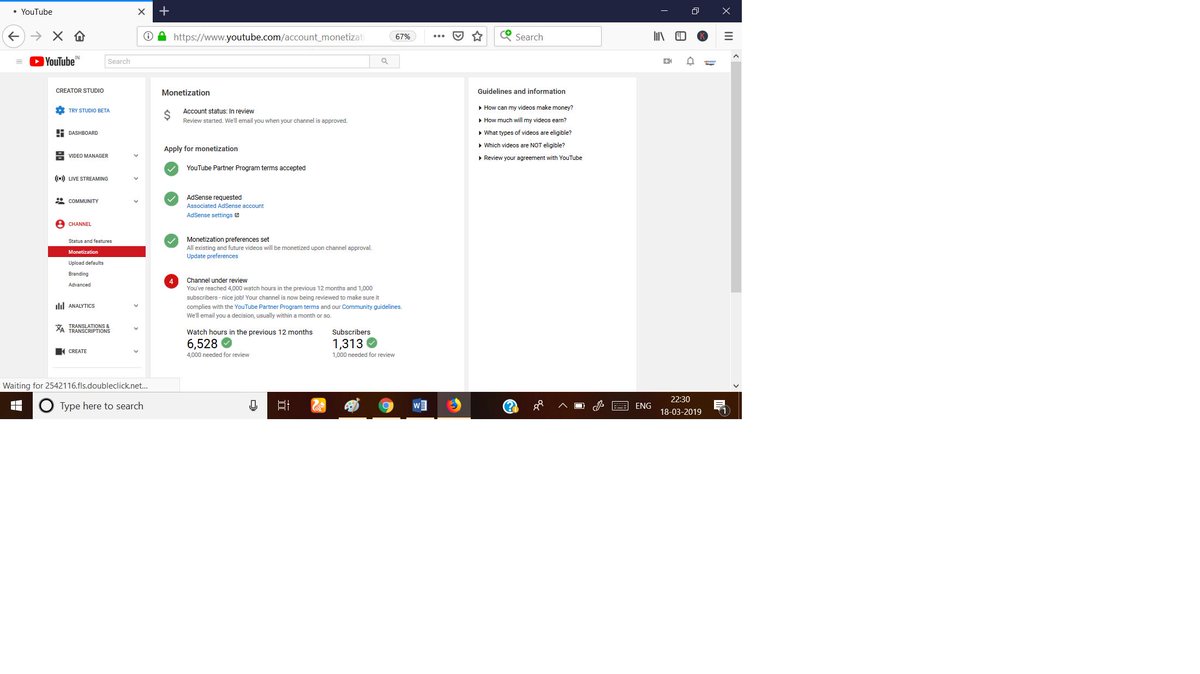1200x674 pixels.
Task: Select Monetization in Channel menu
Action: click(x=96, y=252)
